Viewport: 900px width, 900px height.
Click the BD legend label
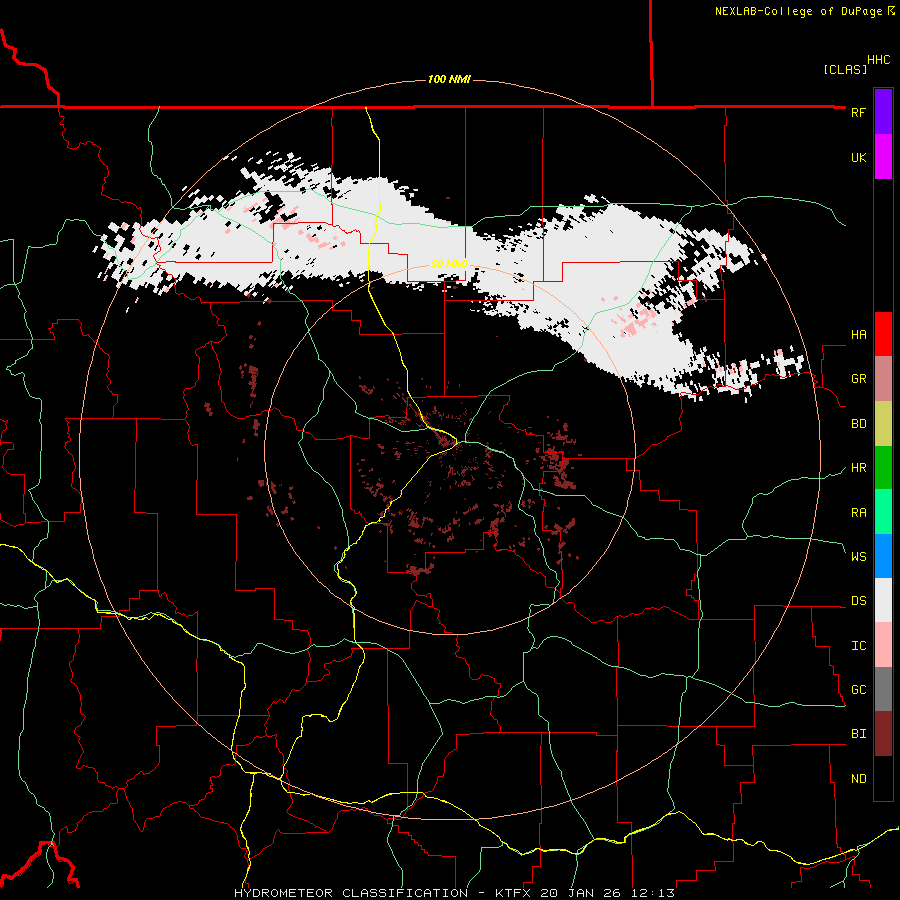858,424
